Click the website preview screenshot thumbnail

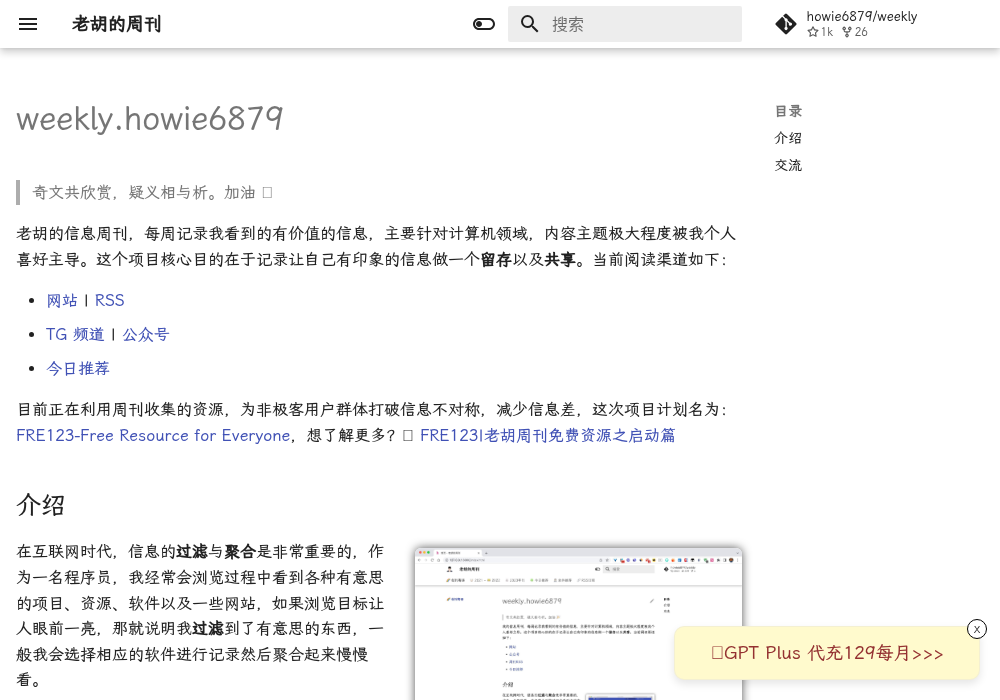pos(578,623)
